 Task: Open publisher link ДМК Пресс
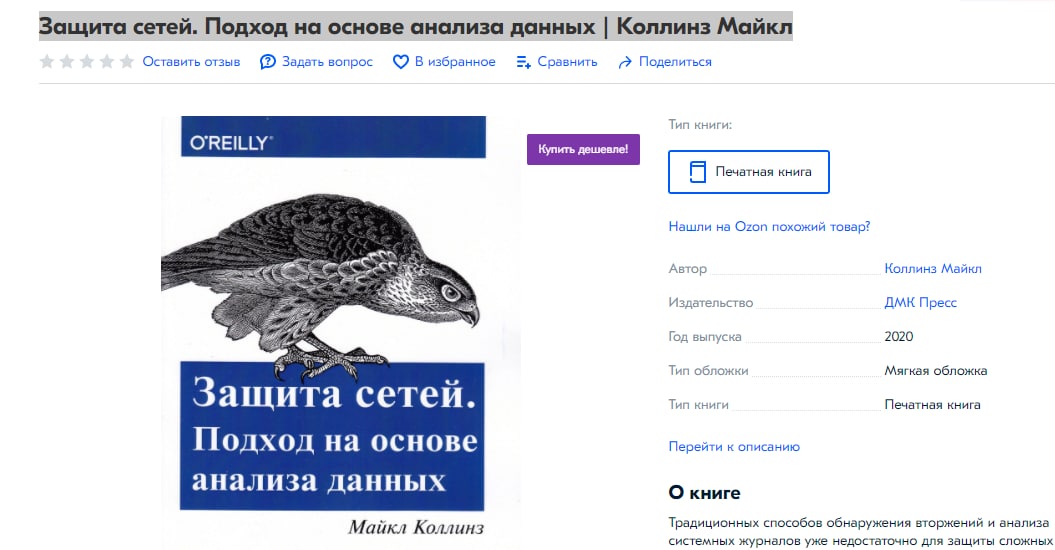[x=920, y=303]
